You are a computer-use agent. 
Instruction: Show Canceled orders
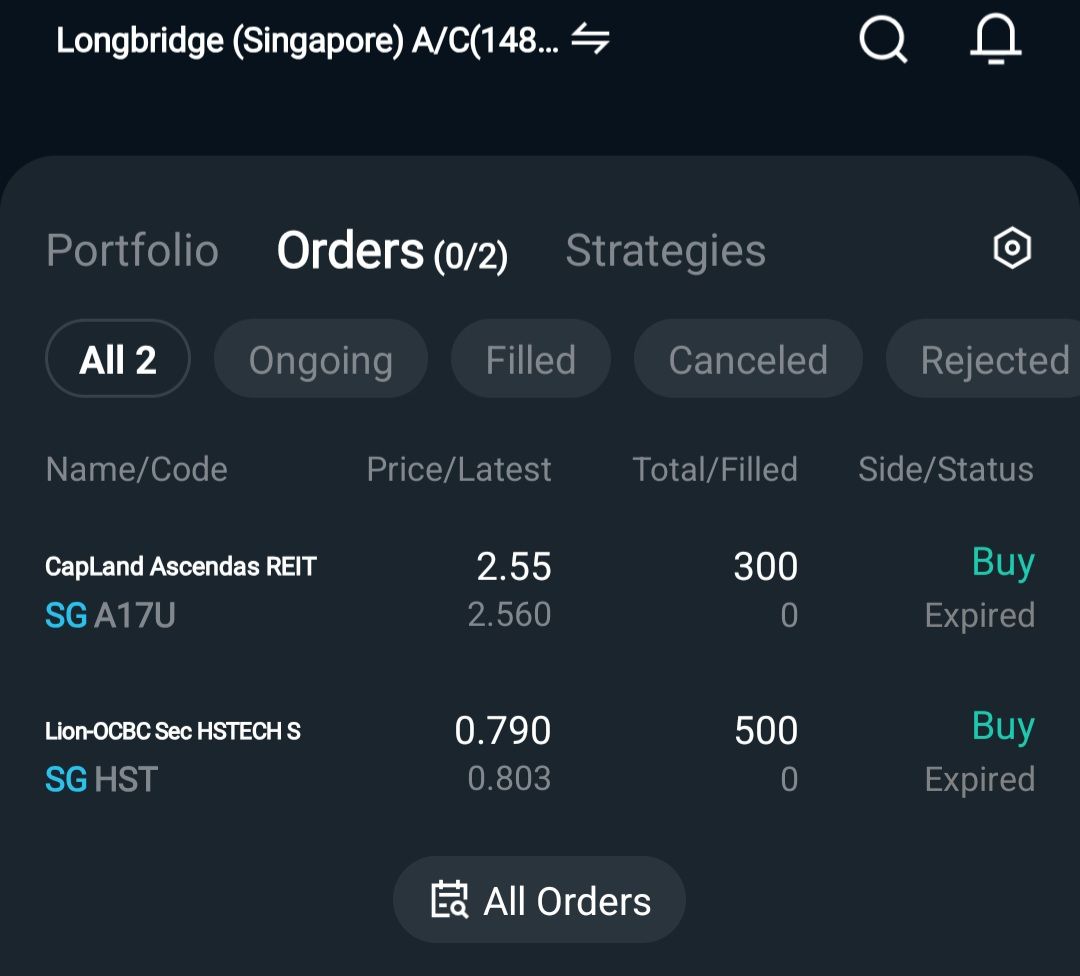point(747,360)
